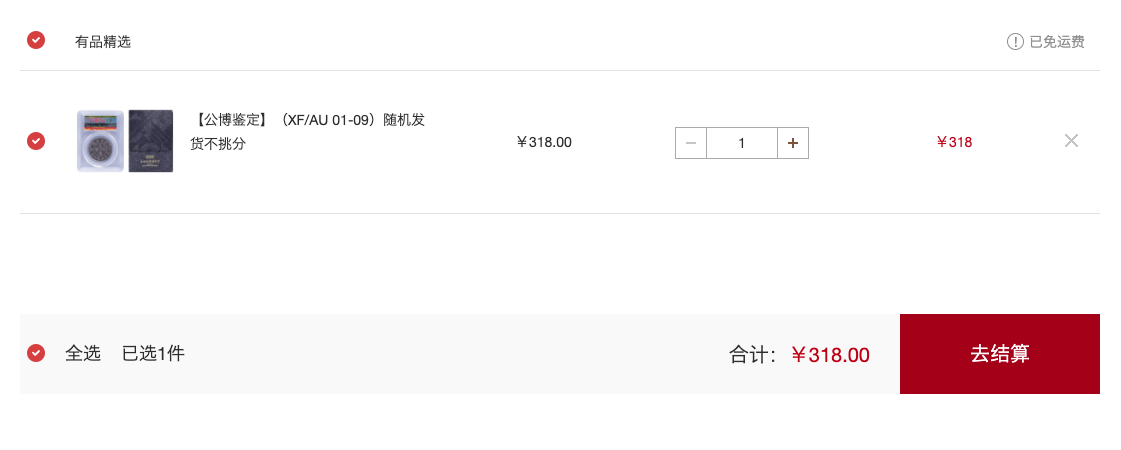
Task: Open the 【公博鉴定】 product title link
Action: click(x=307, y=132)
